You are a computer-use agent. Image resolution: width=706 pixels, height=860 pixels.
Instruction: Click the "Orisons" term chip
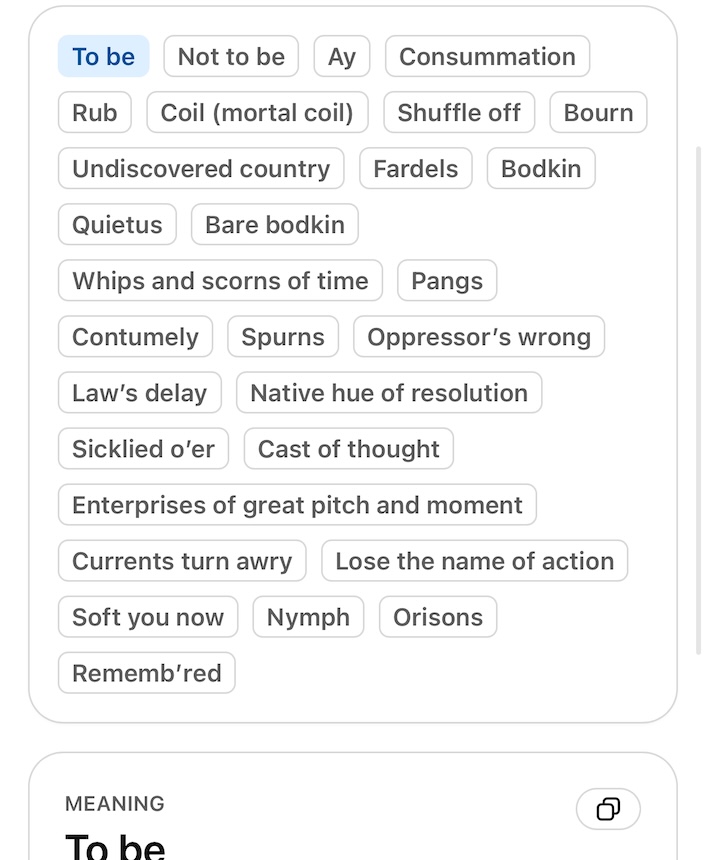click(x=438, y=617)
